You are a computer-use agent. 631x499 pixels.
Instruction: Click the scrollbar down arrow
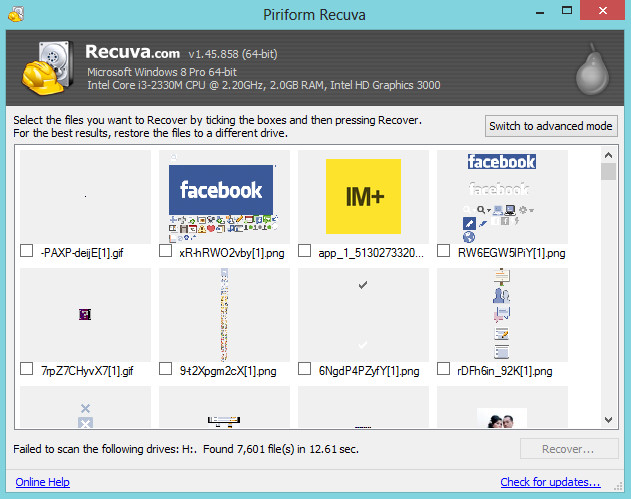[608, 420]
